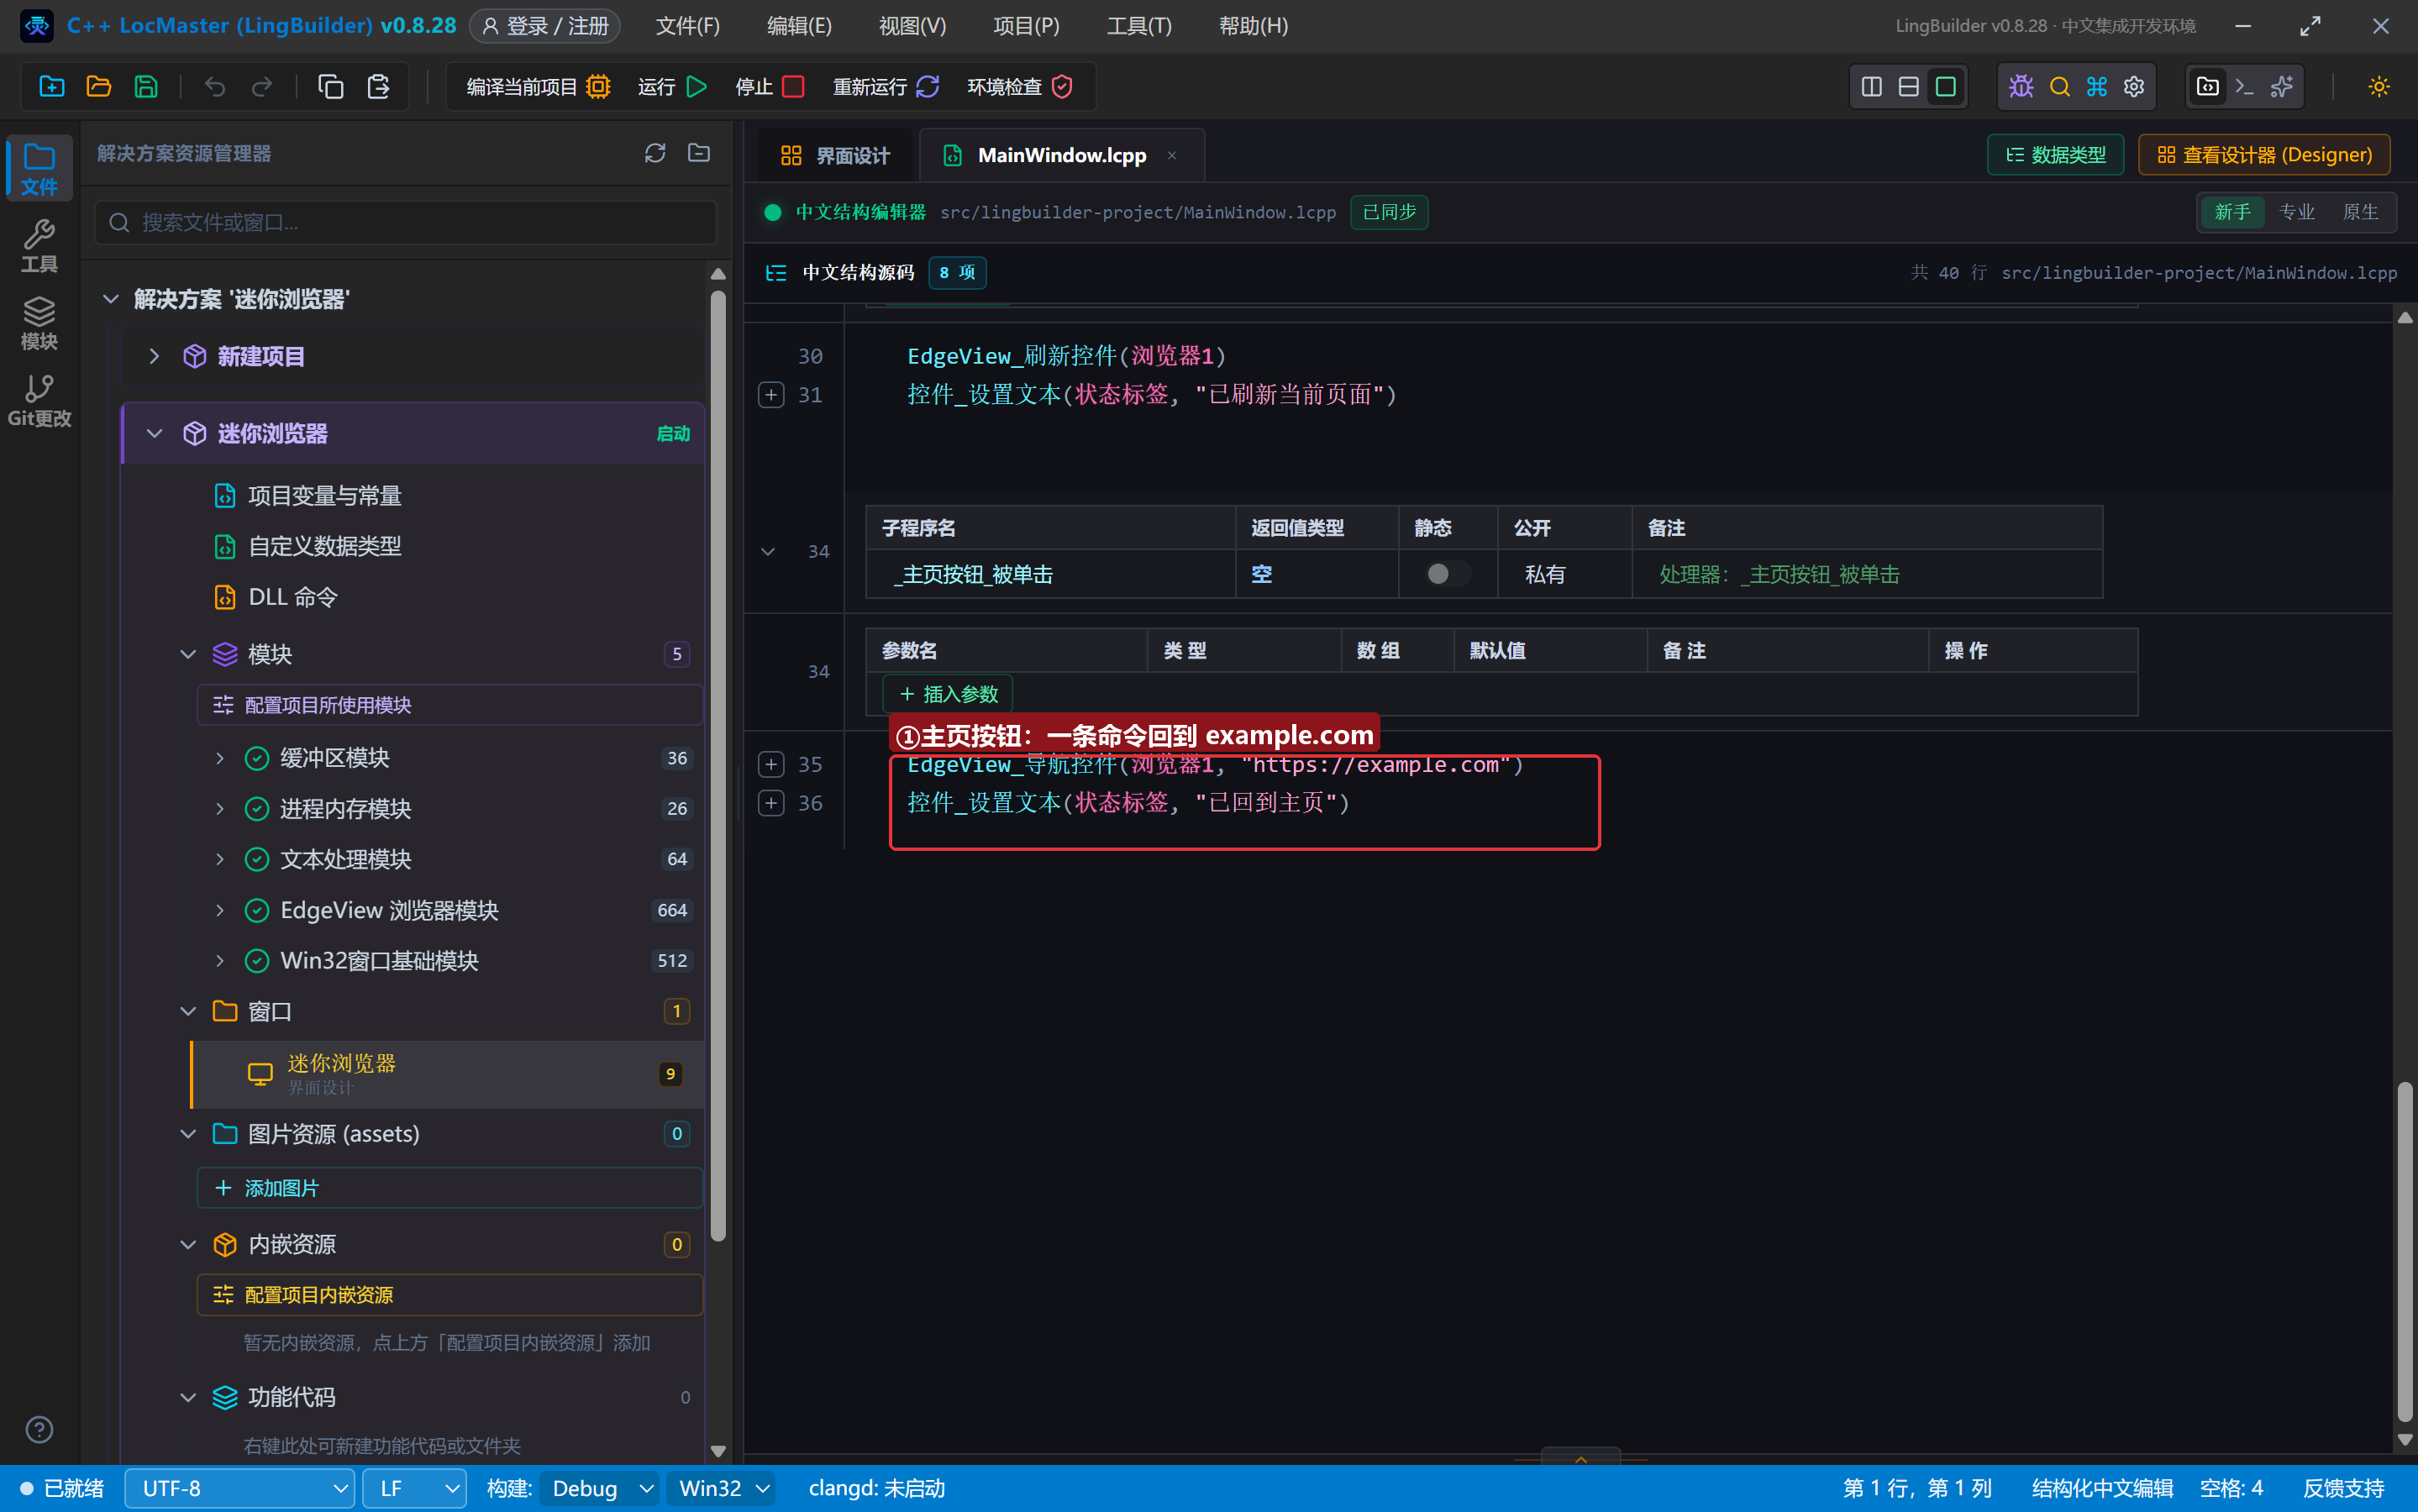
Task: Open the 工具(T) menu
Action: 1139,26
